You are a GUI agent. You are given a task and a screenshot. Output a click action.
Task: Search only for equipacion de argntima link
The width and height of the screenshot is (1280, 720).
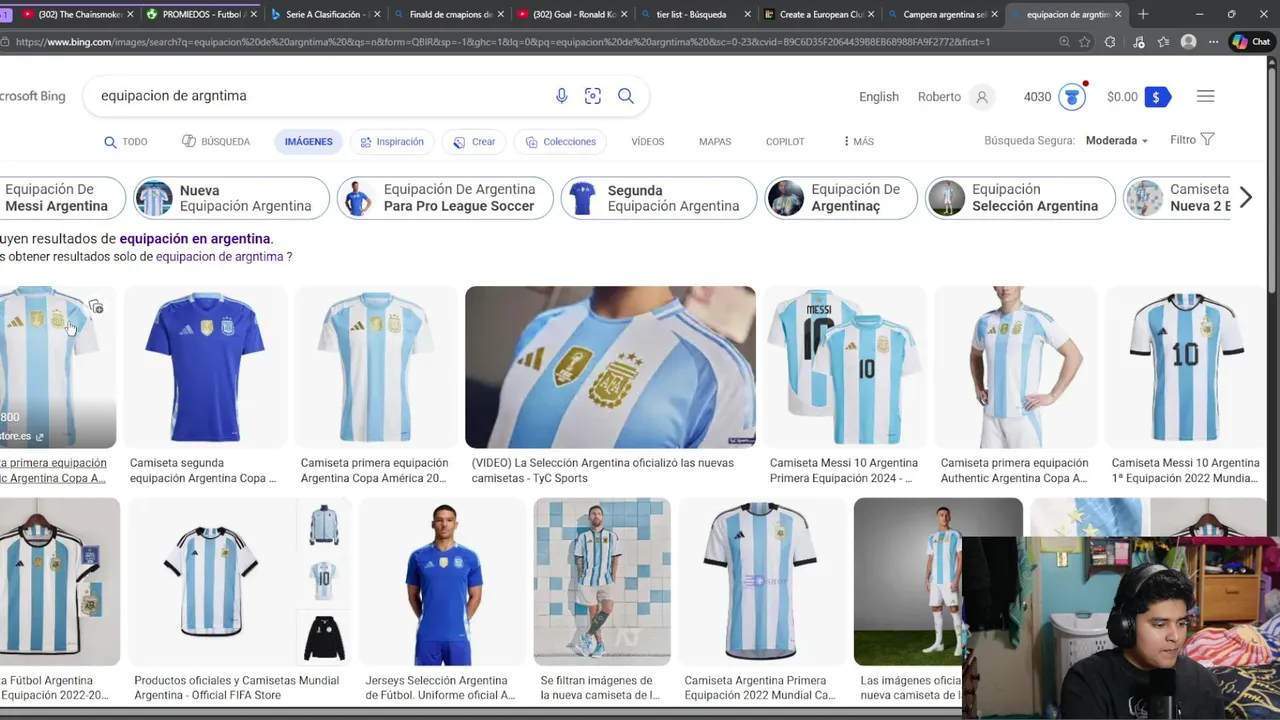coord(219,257)
